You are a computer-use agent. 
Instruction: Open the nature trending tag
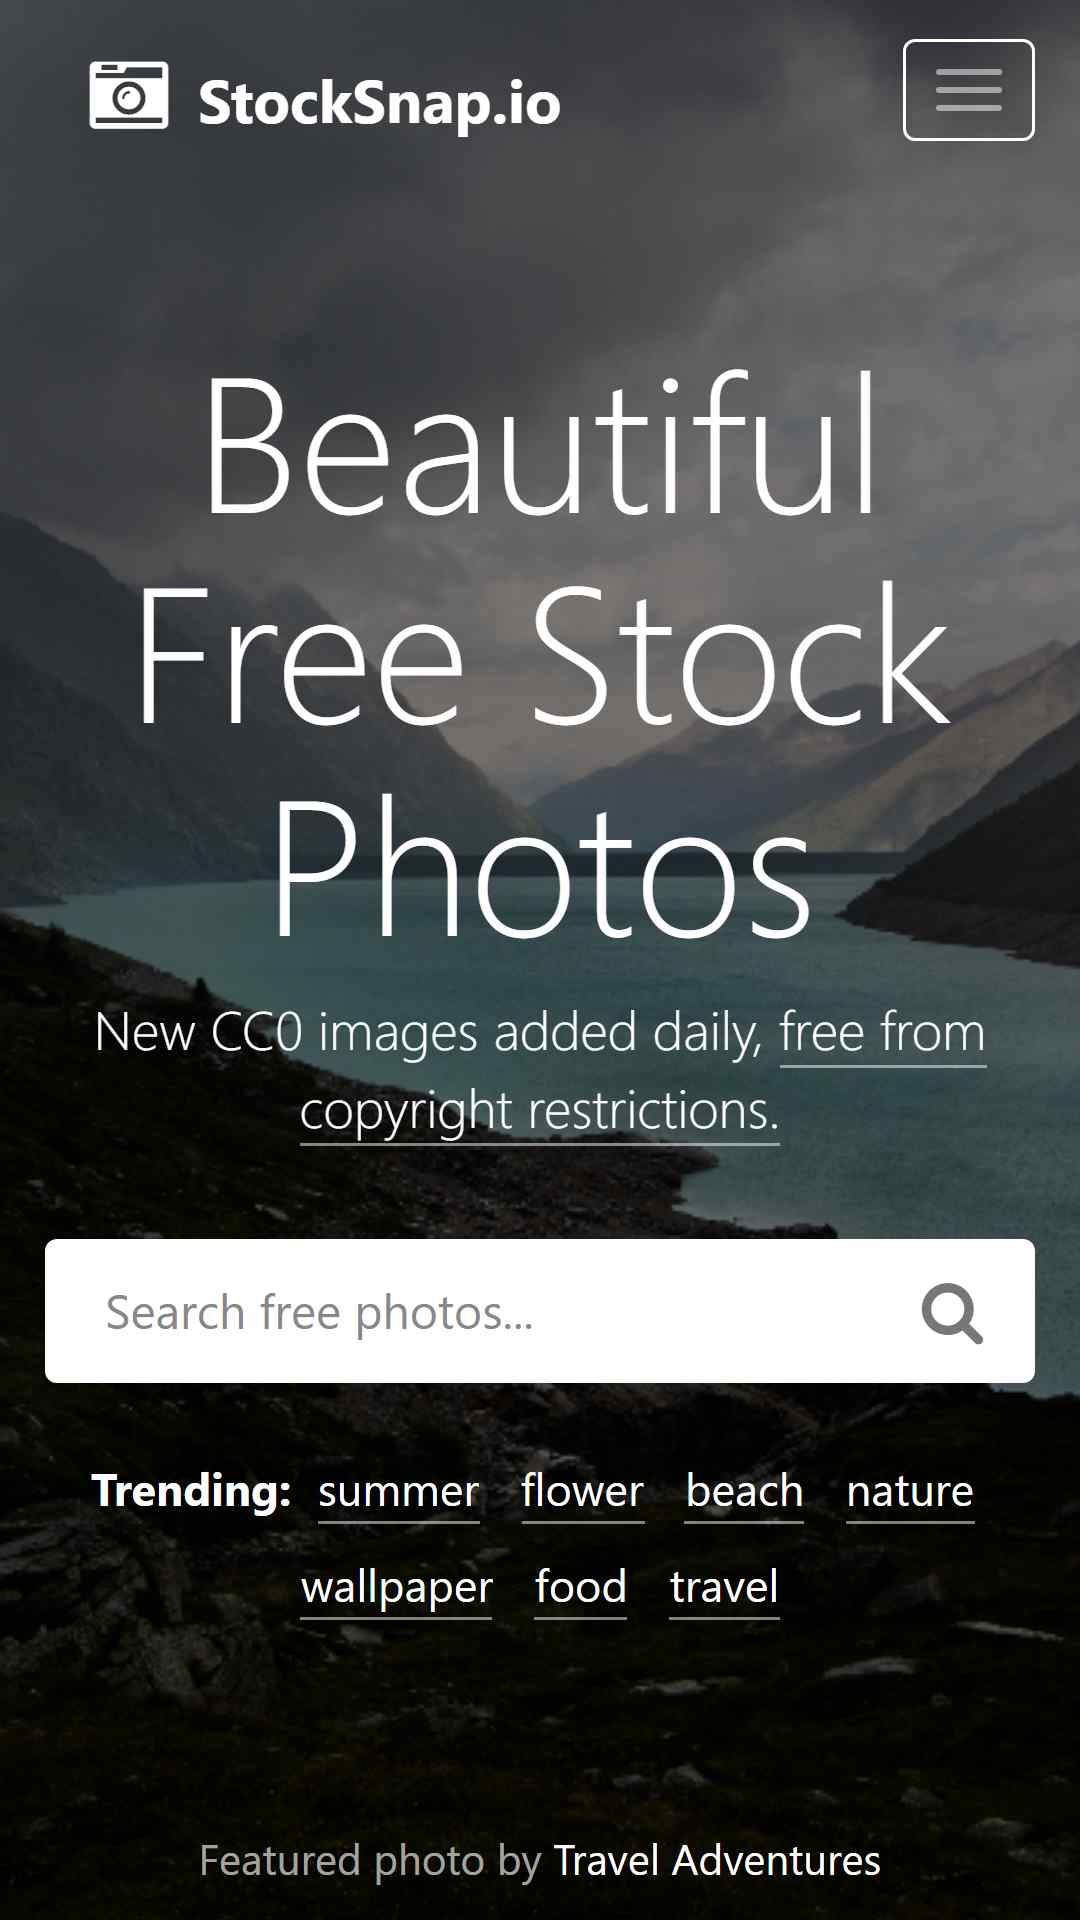click(x=910, y=1492)
